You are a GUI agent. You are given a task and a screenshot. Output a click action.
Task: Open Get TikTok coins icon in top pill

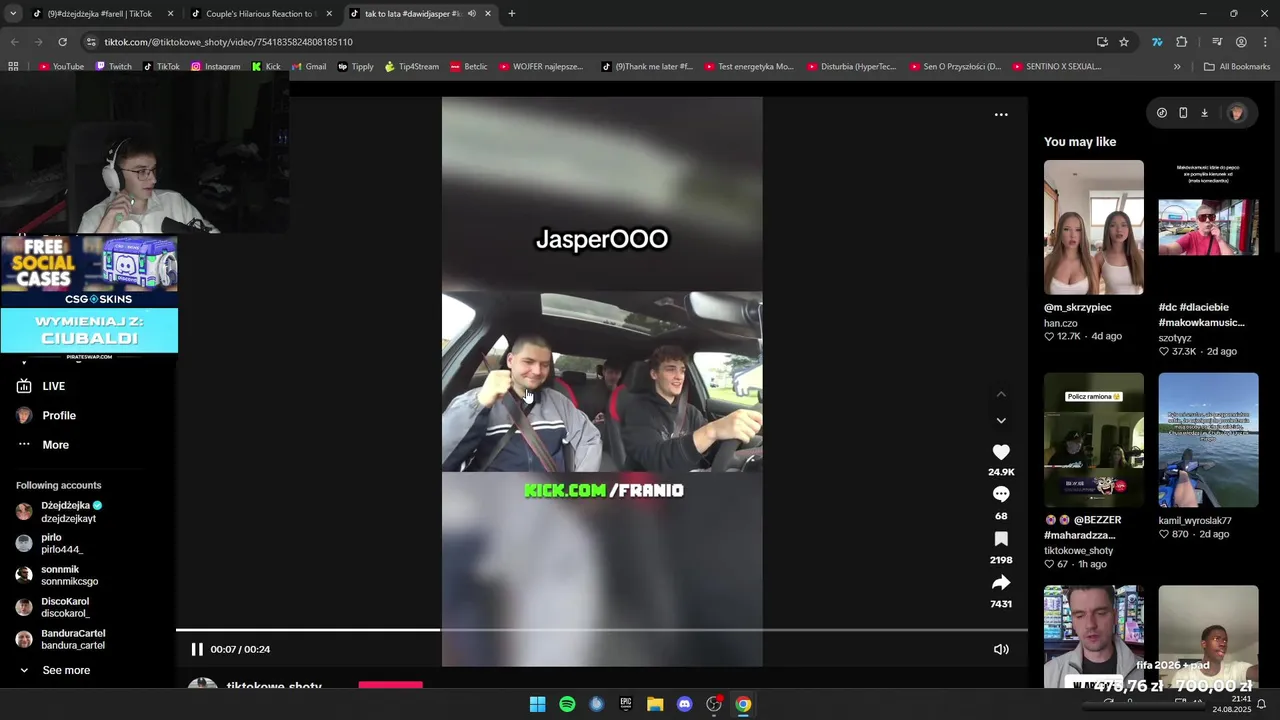click(1162, 113)
